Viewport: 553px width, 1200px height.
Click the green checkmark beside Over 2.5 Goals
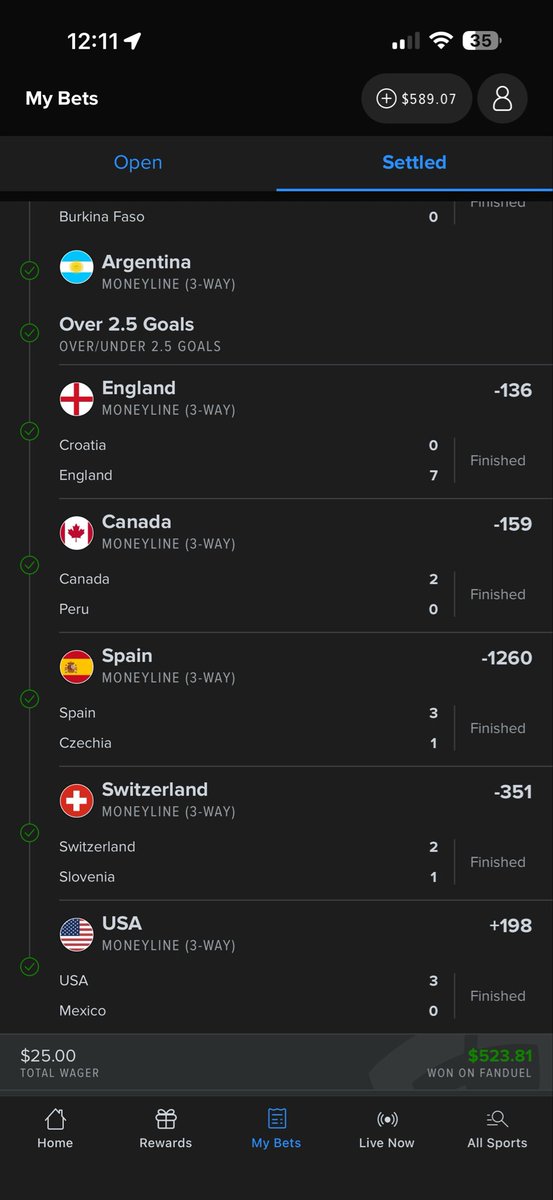click(30, 333)
